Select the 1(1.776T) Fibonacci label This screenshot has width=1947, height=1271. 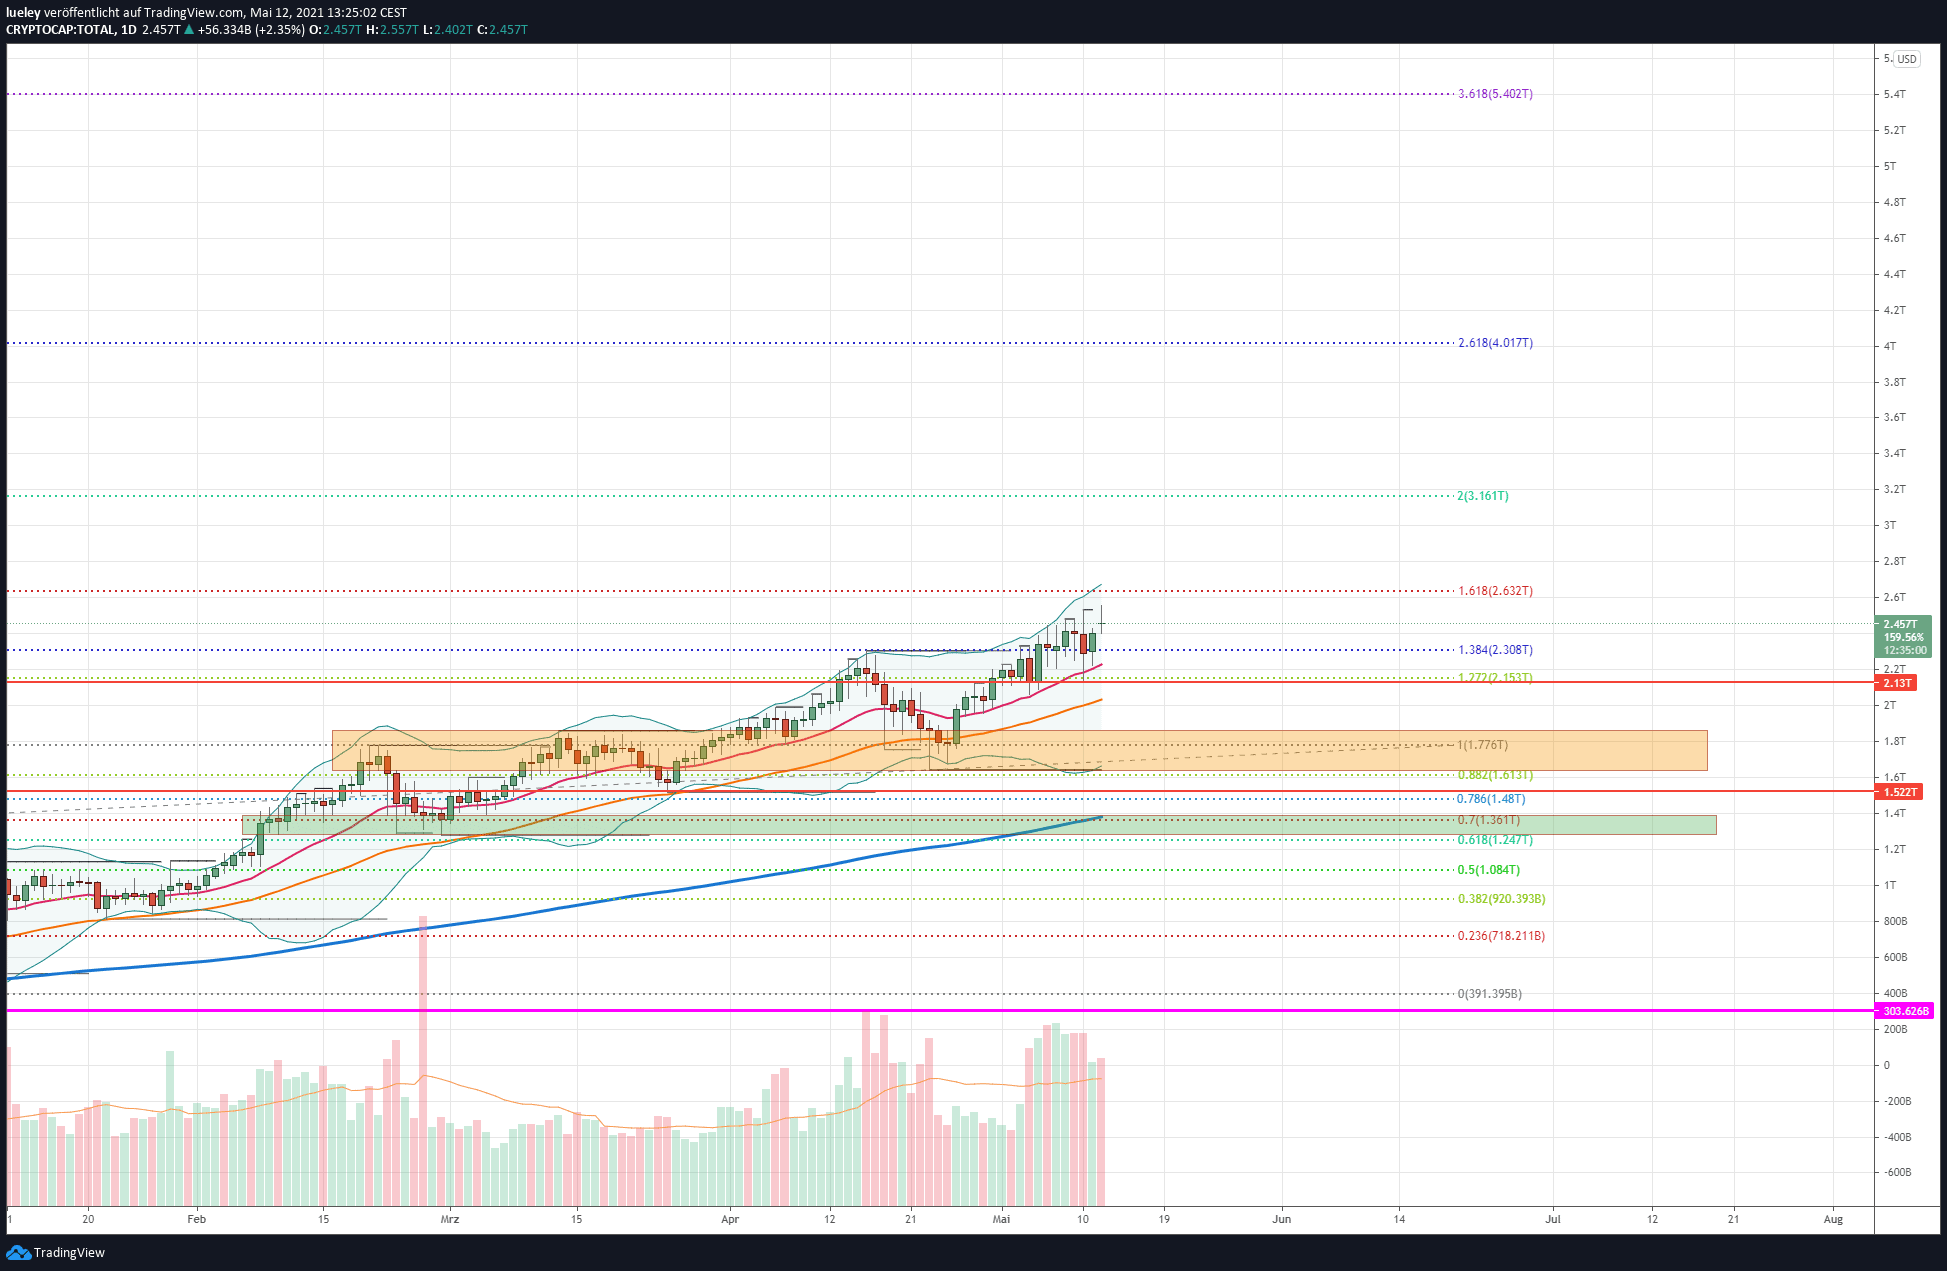(x=1483, y=745)
